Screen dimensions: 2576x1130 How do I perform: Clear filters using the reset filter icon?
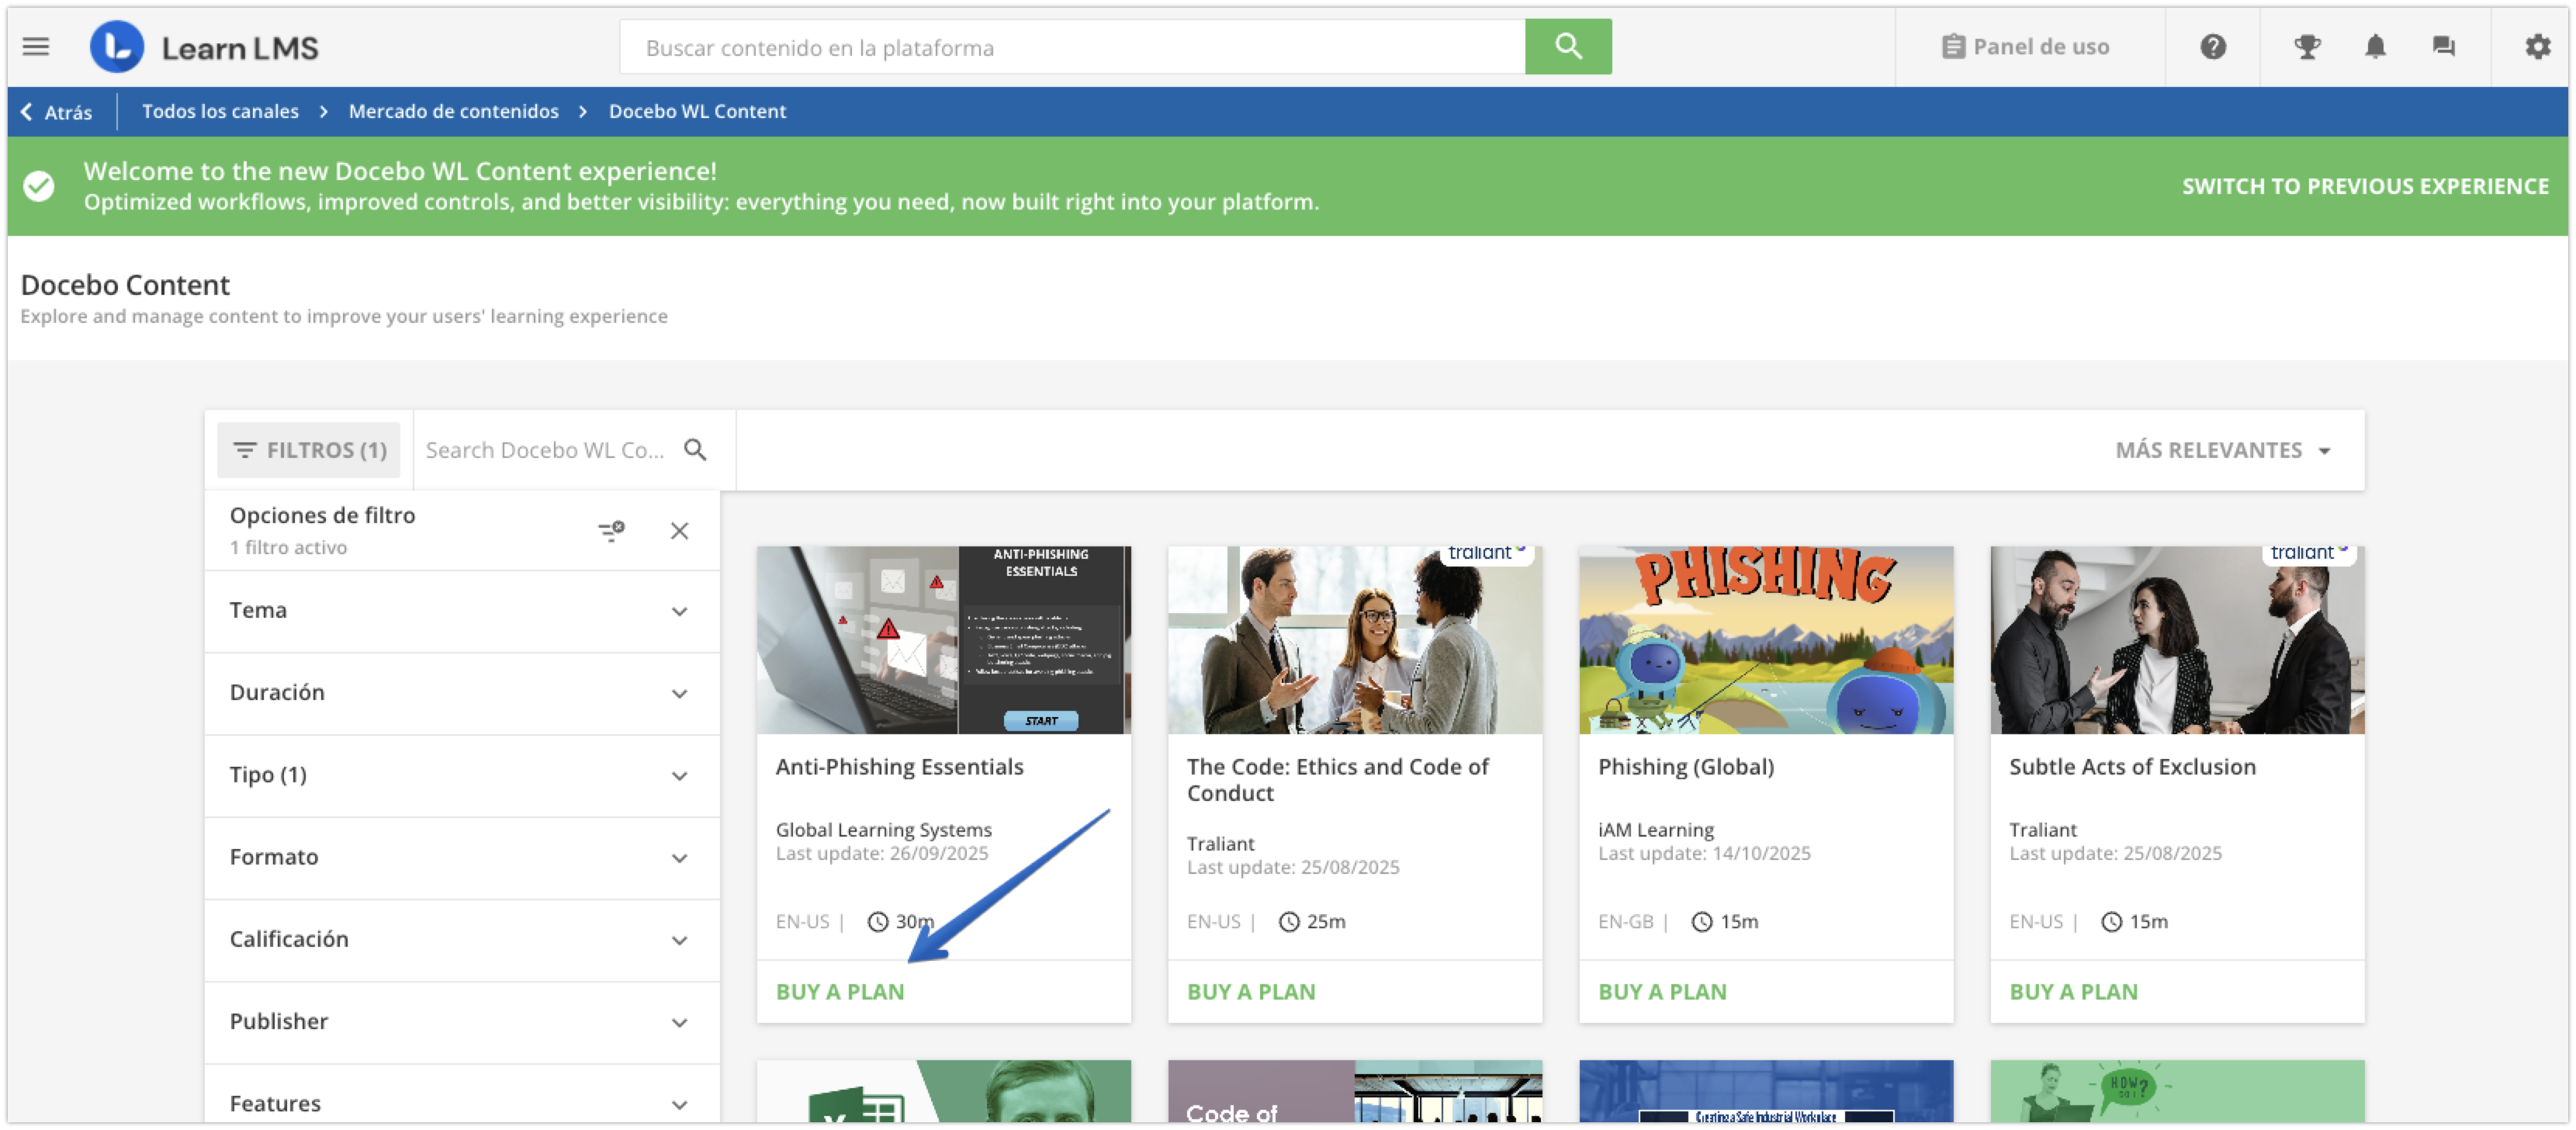[611, 530]
